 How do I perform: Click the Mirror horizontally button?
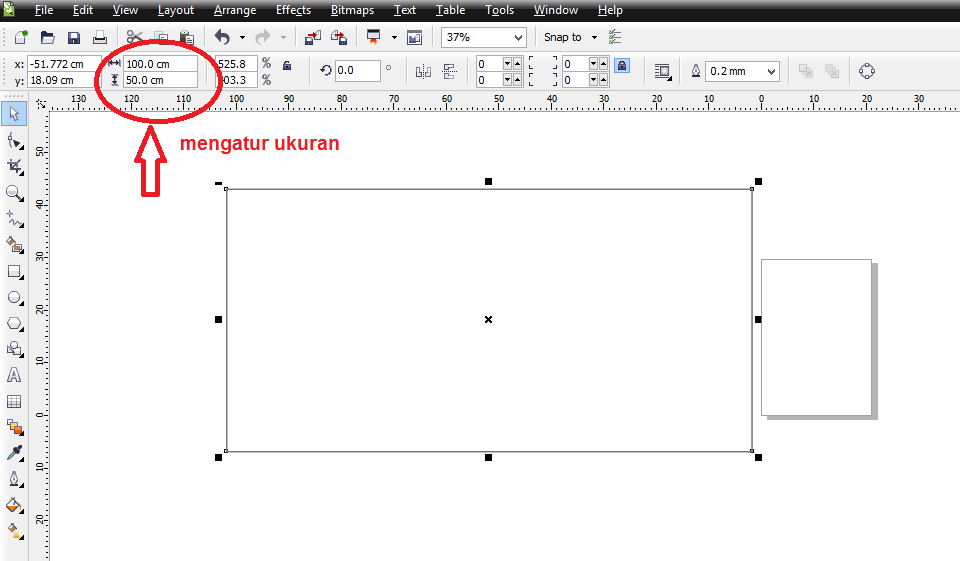point(423,71)
